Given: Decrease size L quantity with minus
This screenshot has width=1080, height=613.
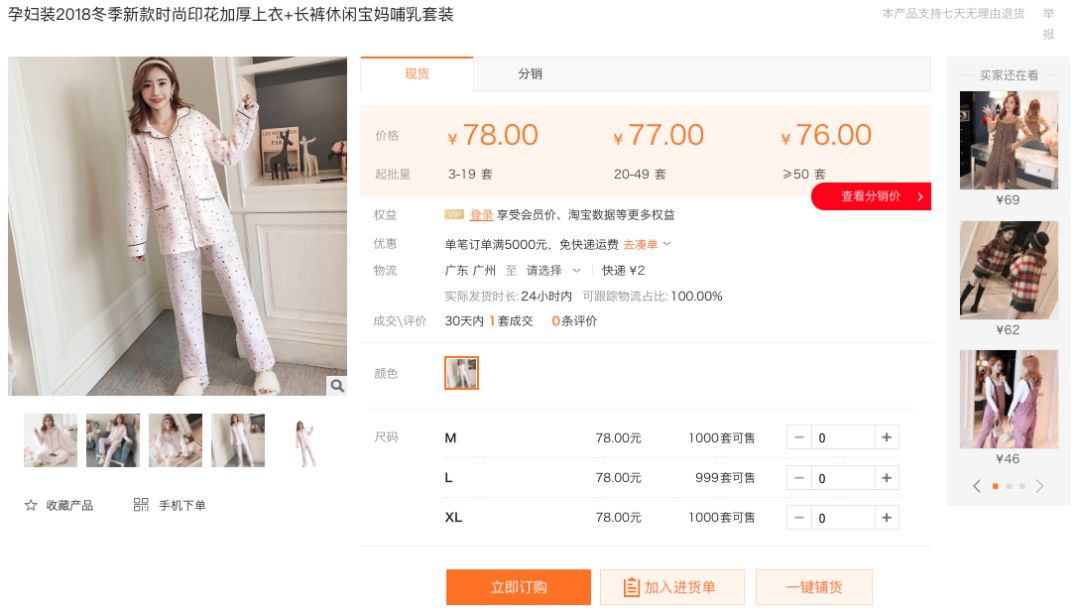Looking at the screenshot, I should coord(799,478).
